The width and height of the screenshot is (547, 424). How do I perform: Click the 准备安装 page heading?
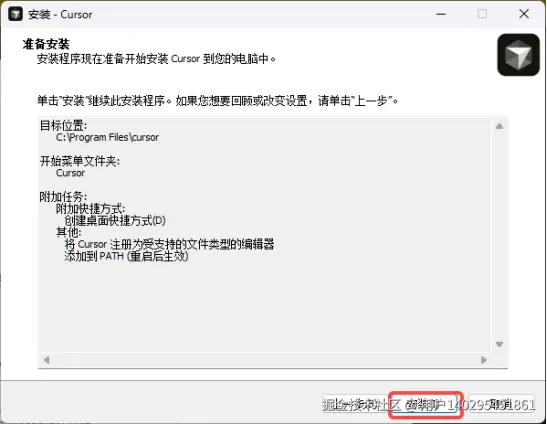(x=46, y=44)
